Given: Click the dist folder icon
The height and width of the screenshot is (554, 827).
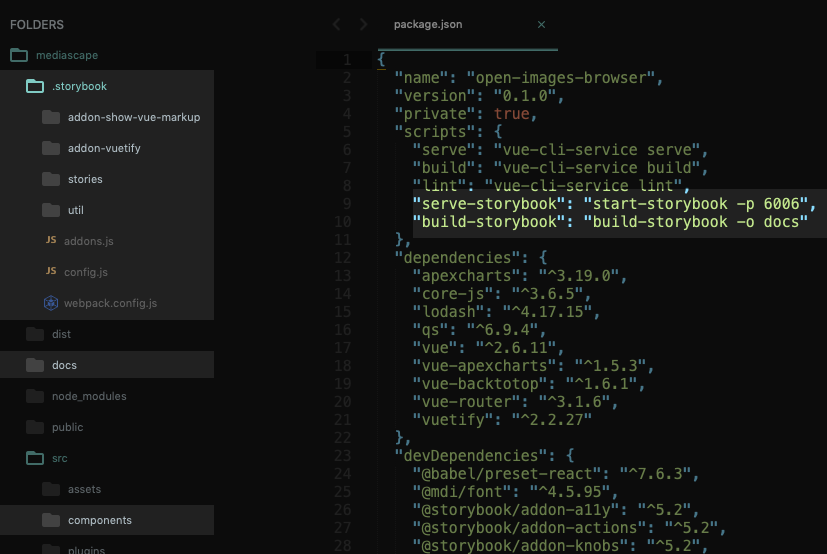Looking at the screenshot, I should 35,334.
